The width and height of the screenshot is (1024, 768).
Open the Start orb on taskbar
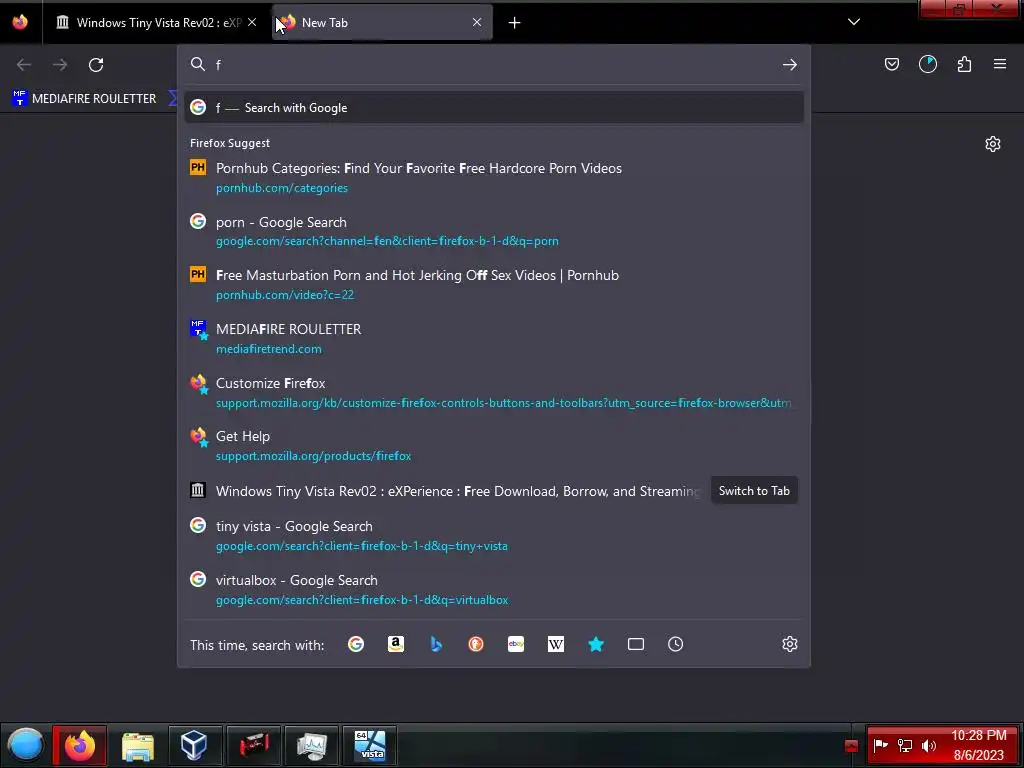[x=25, y=744]
